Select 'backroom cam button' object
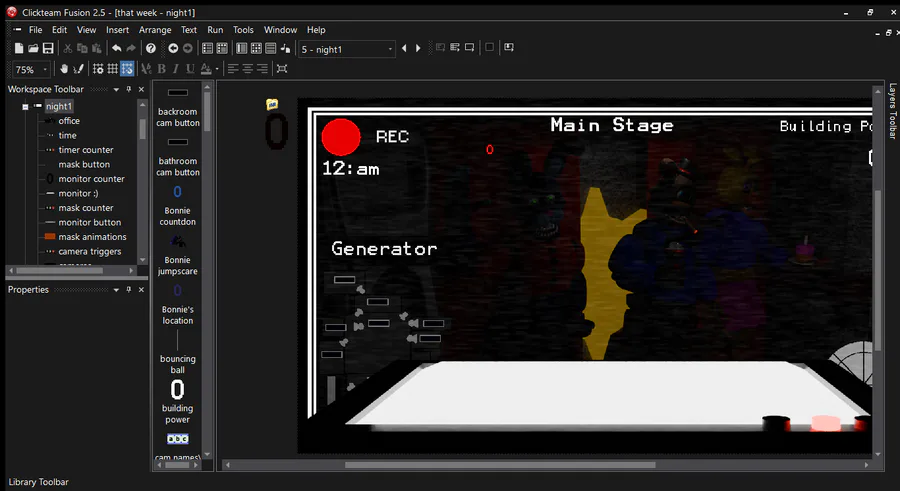900x491 pixels. [x=177, y=107]
